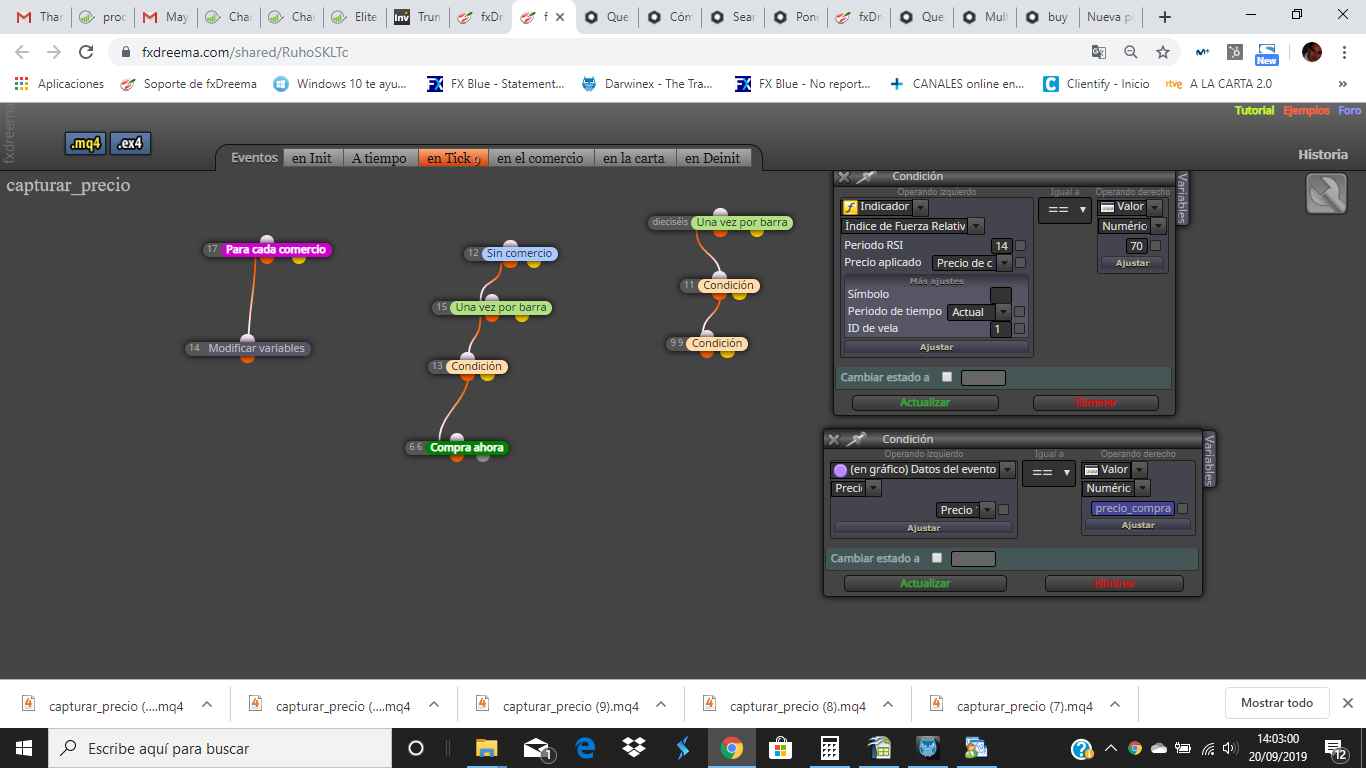Open the (en gráfico) Datos del evento dropdown
This screenshot has height=768, width=1366.
1007,470
